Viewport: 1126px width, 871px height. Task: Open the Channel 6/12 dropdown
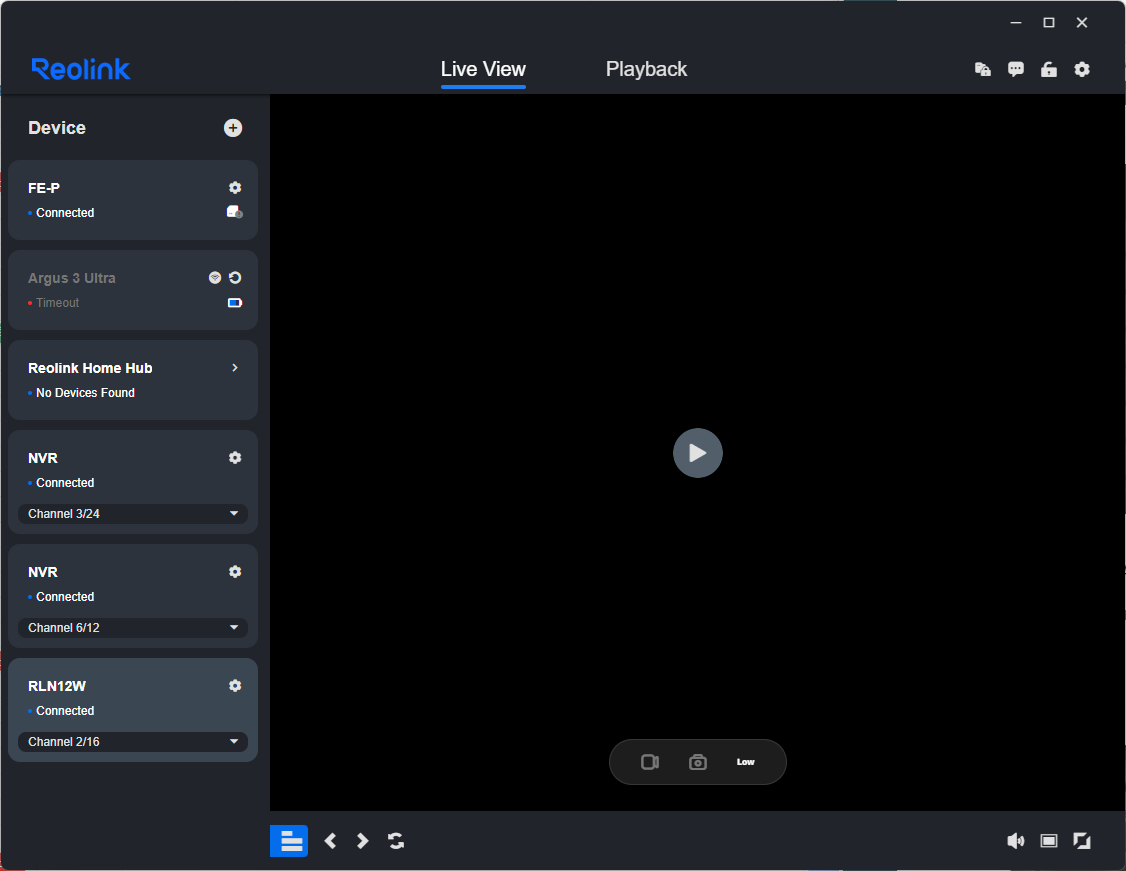[133, 628]
